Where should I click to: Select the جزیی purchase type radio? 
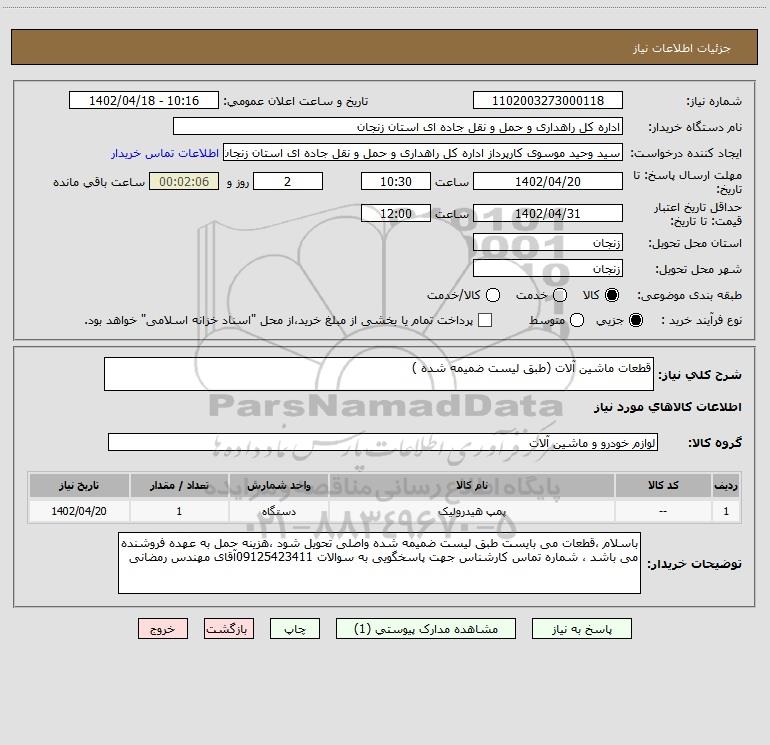tap(635, 320)
